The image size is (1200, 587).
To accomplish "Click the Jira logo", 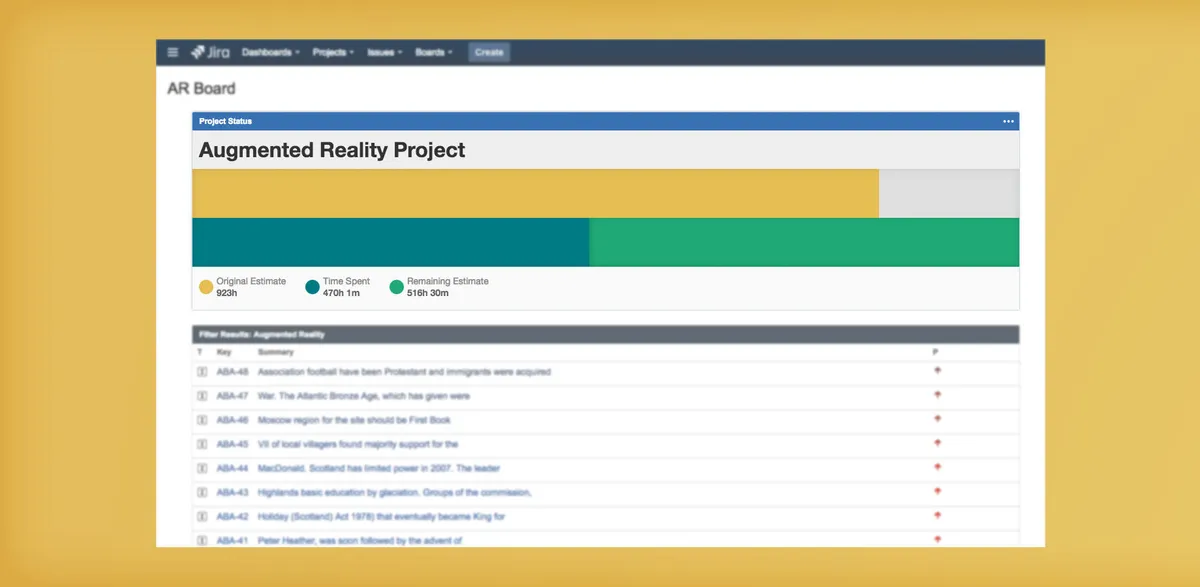I will click(210, 52).
